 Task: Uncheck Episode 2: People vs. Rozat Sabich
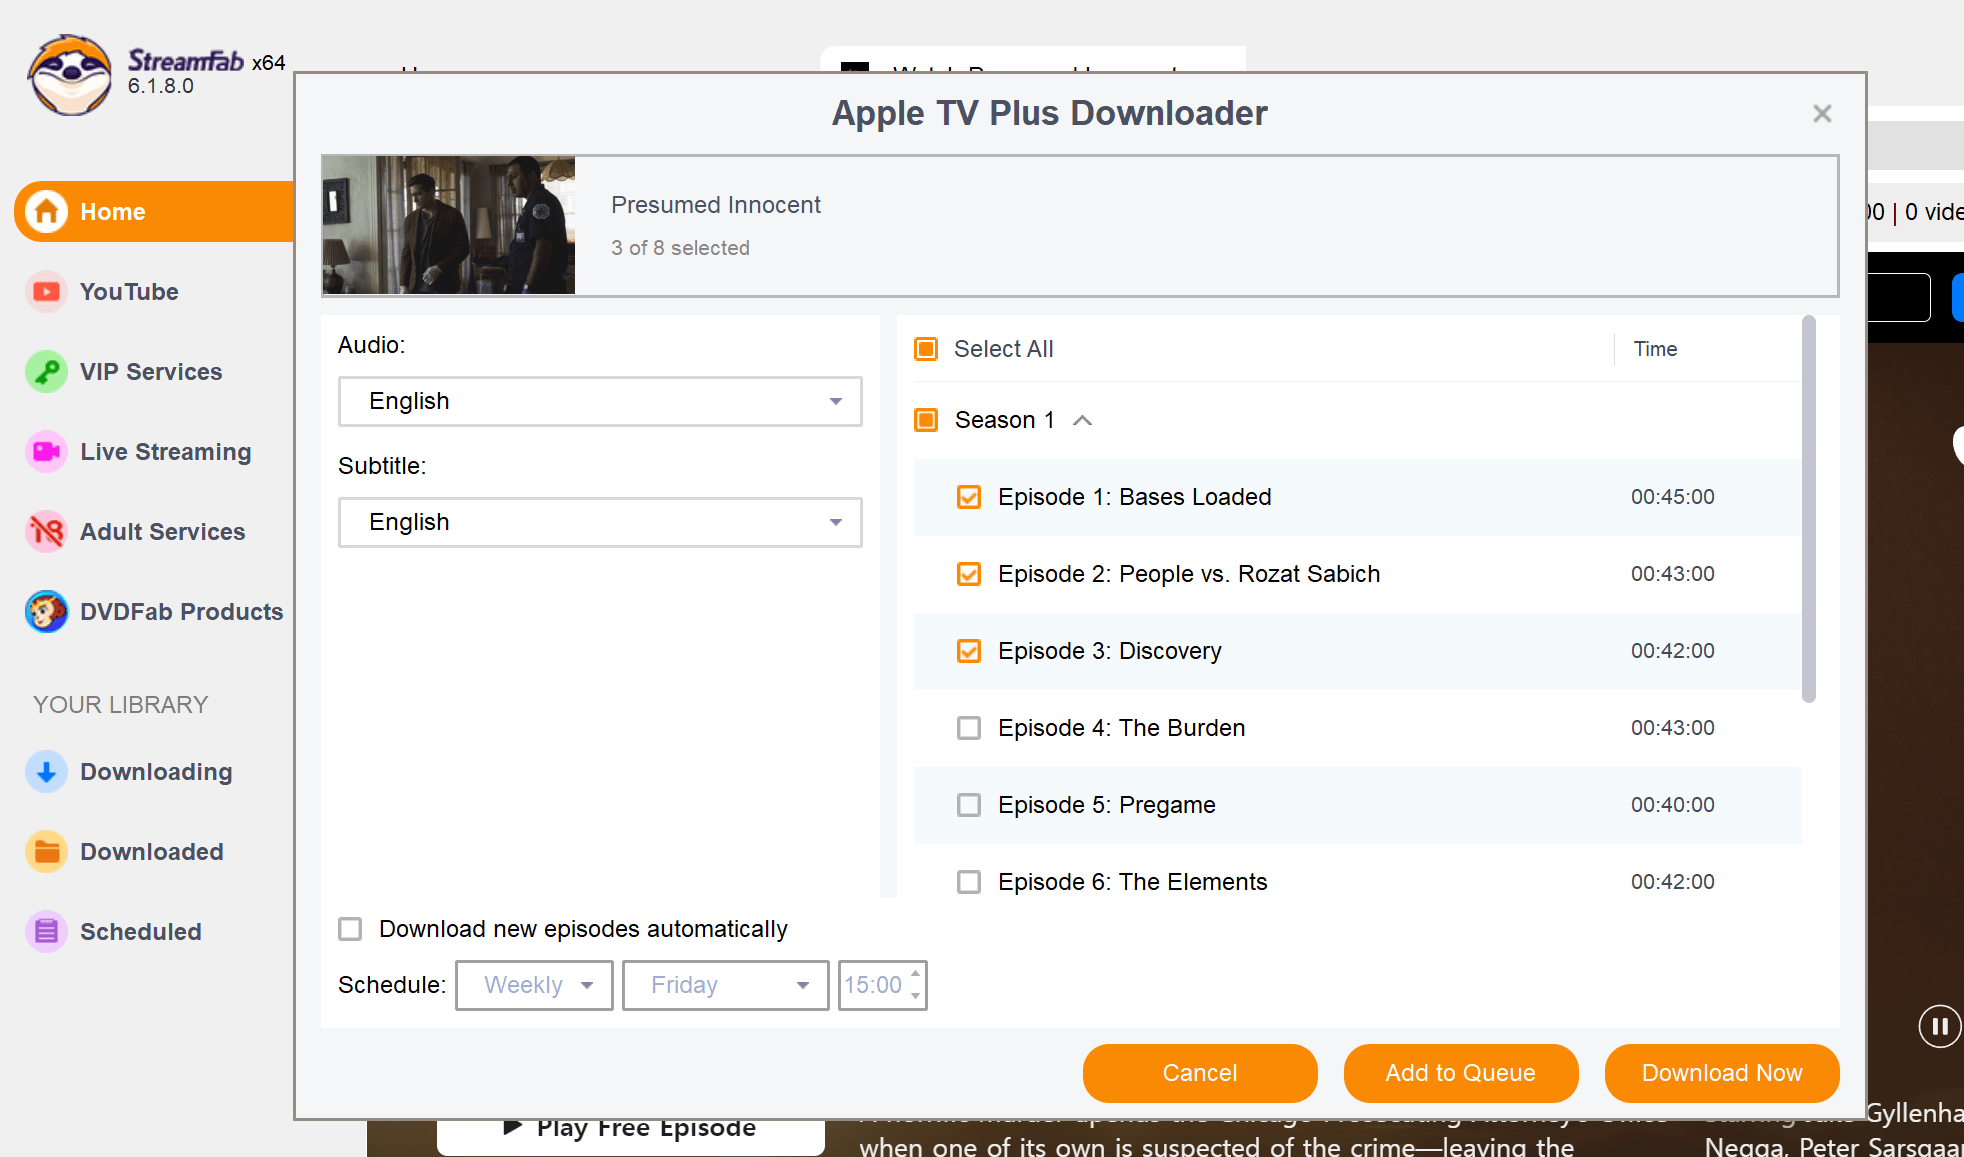(x=969, y=574)
